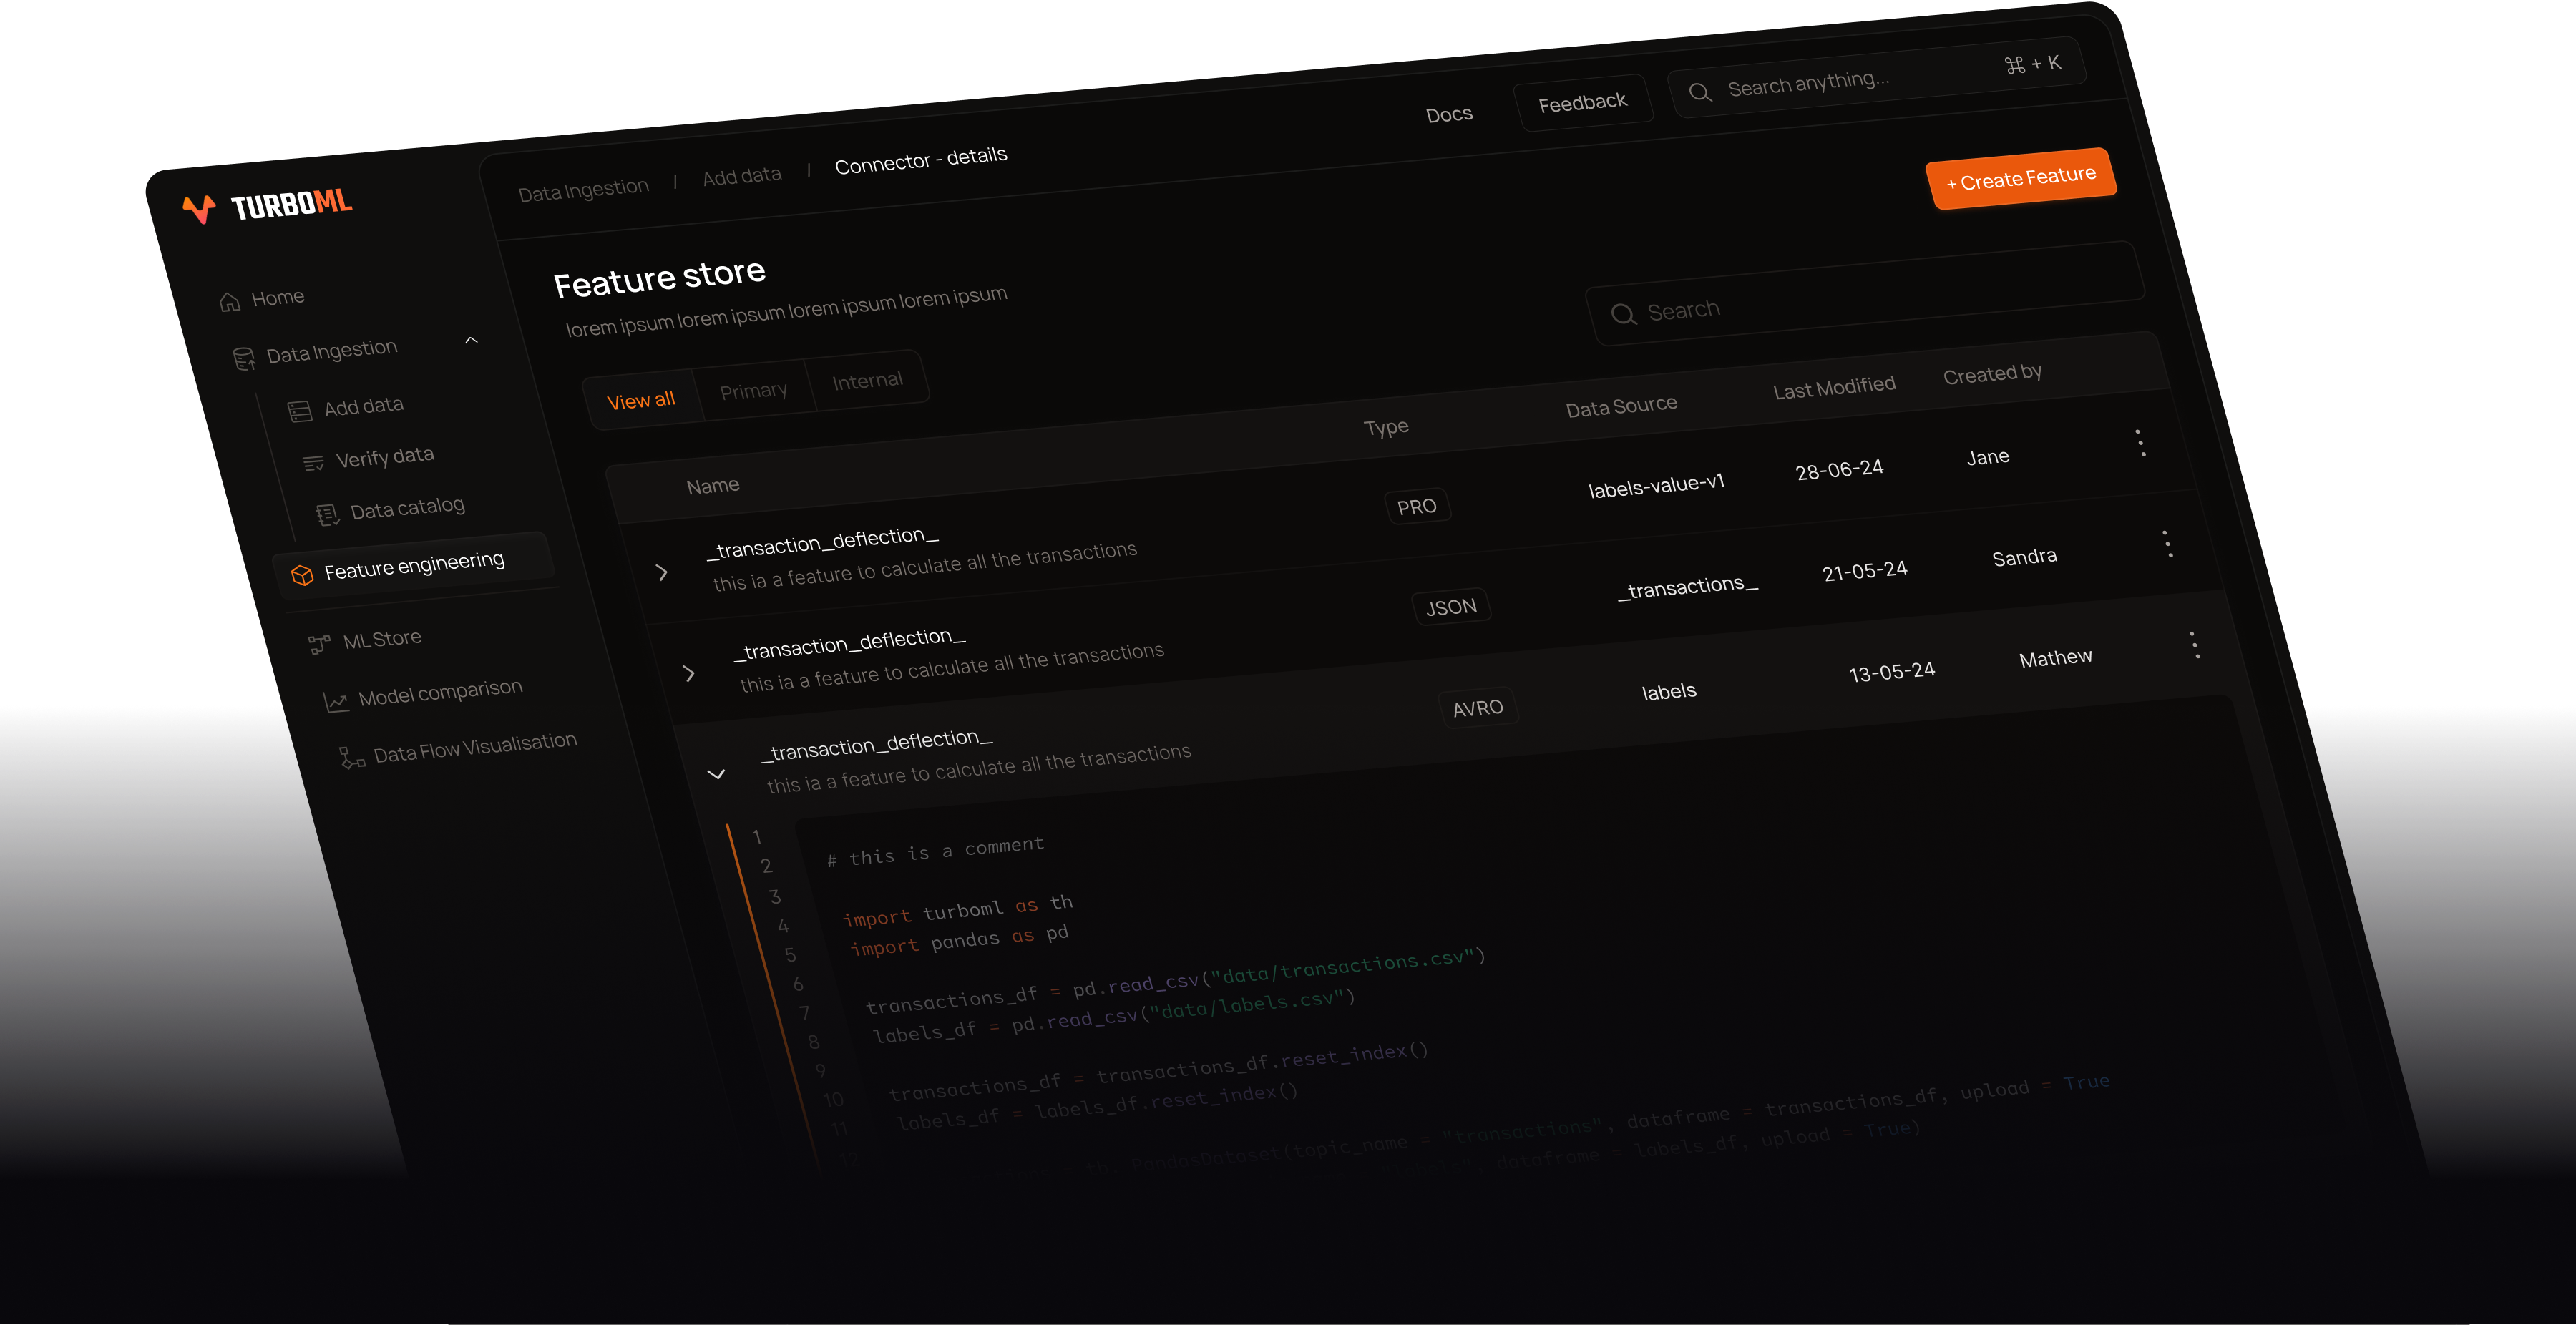Image resolution: width=2576 pixels, height=1325 pixels.
Task: Click the Home house icon
Action: coord(230,302)
